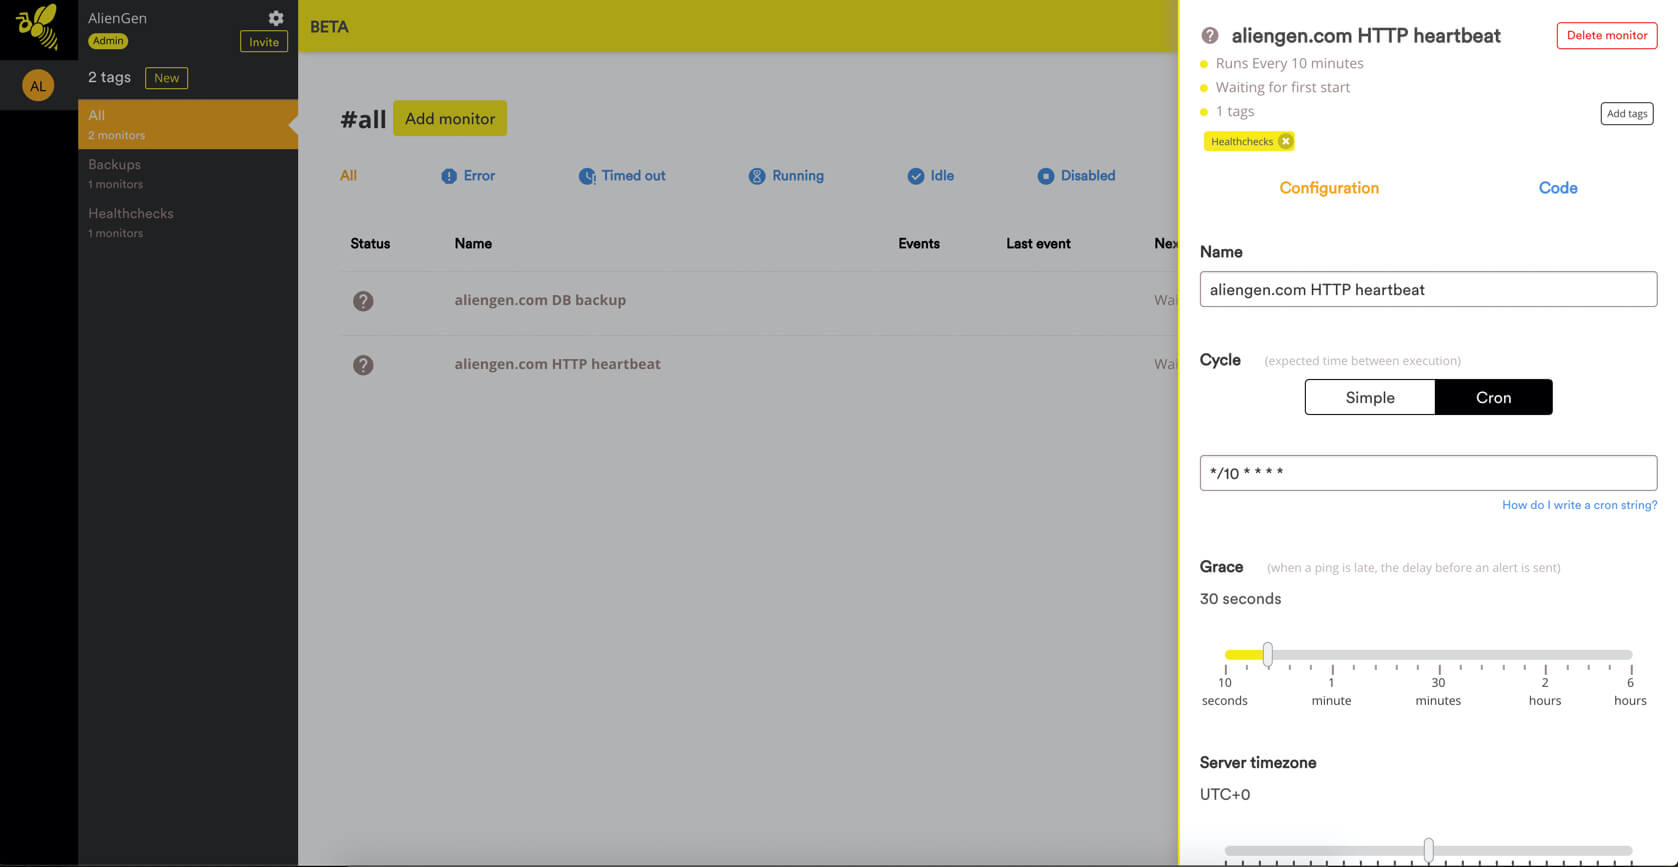The width and height of the screenshot is (1678, 867).
Task: Filter monitors by Idle status
Action: (930, 176)
